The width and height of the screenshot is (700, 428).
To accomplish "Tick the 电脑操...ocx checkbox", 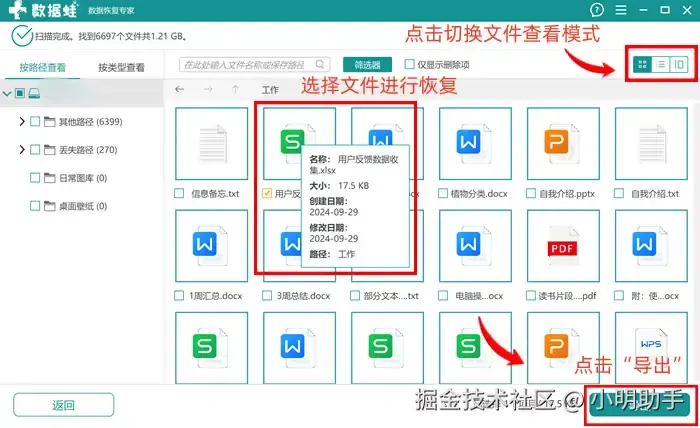I will tap(443, 295).
